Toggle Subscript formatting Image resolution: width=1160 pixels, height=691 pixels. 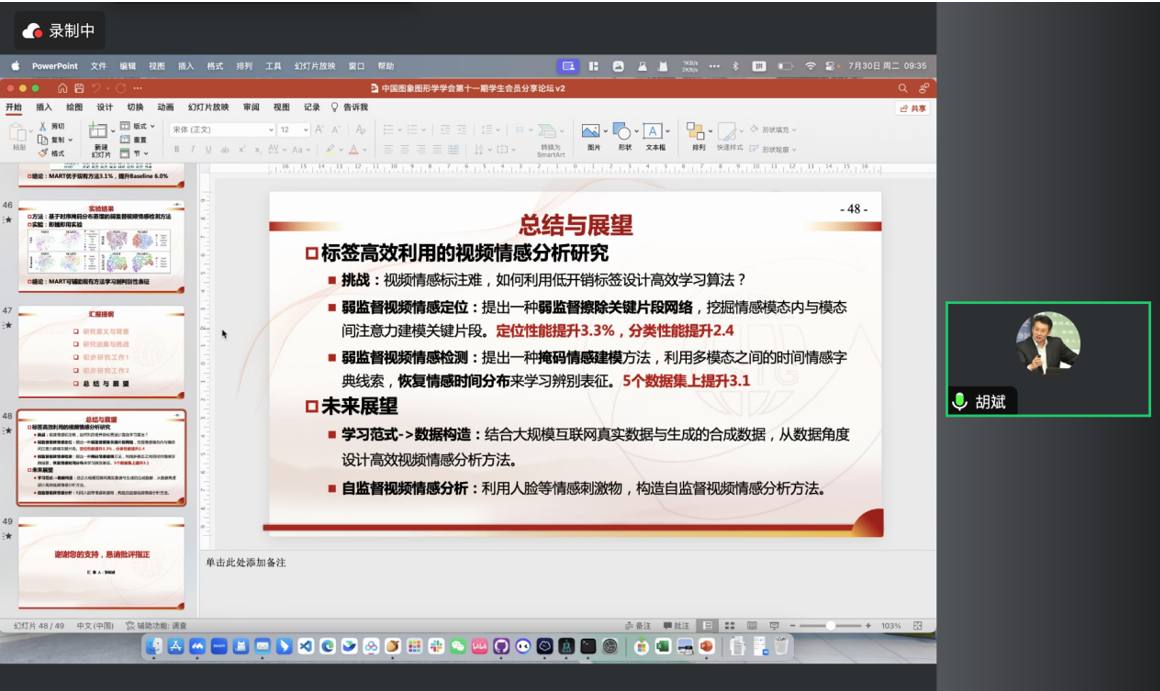[257, 149]
